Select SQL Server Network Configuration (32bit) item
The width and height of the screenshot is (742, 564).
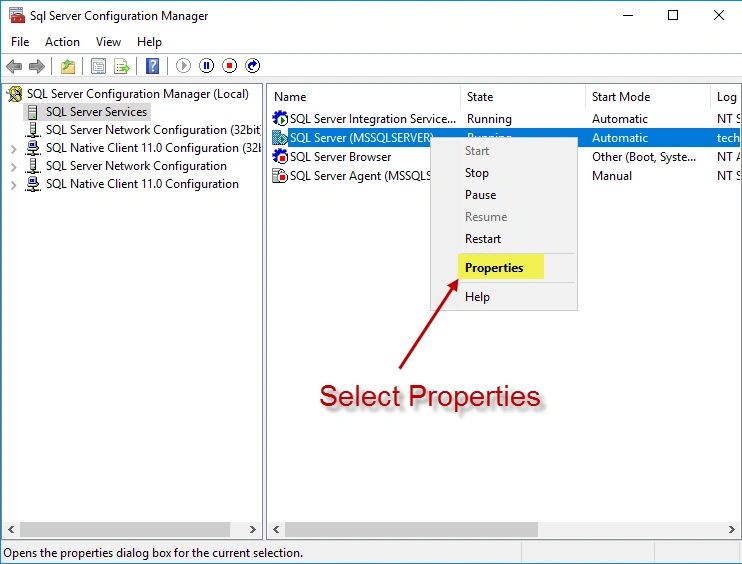click(x=153, y=130)
